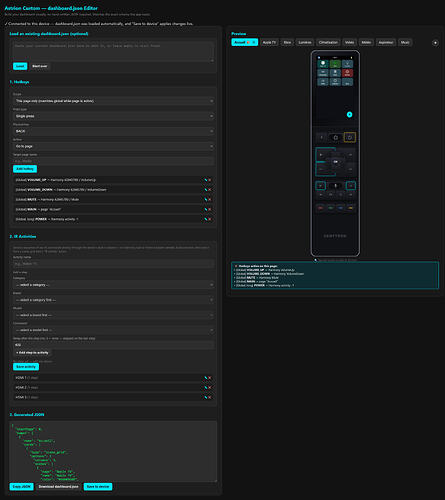The width and height of the screenshot is (445, 500).
Task: Switch to the Climatisation page tab
Action: [x=328, y=42]
